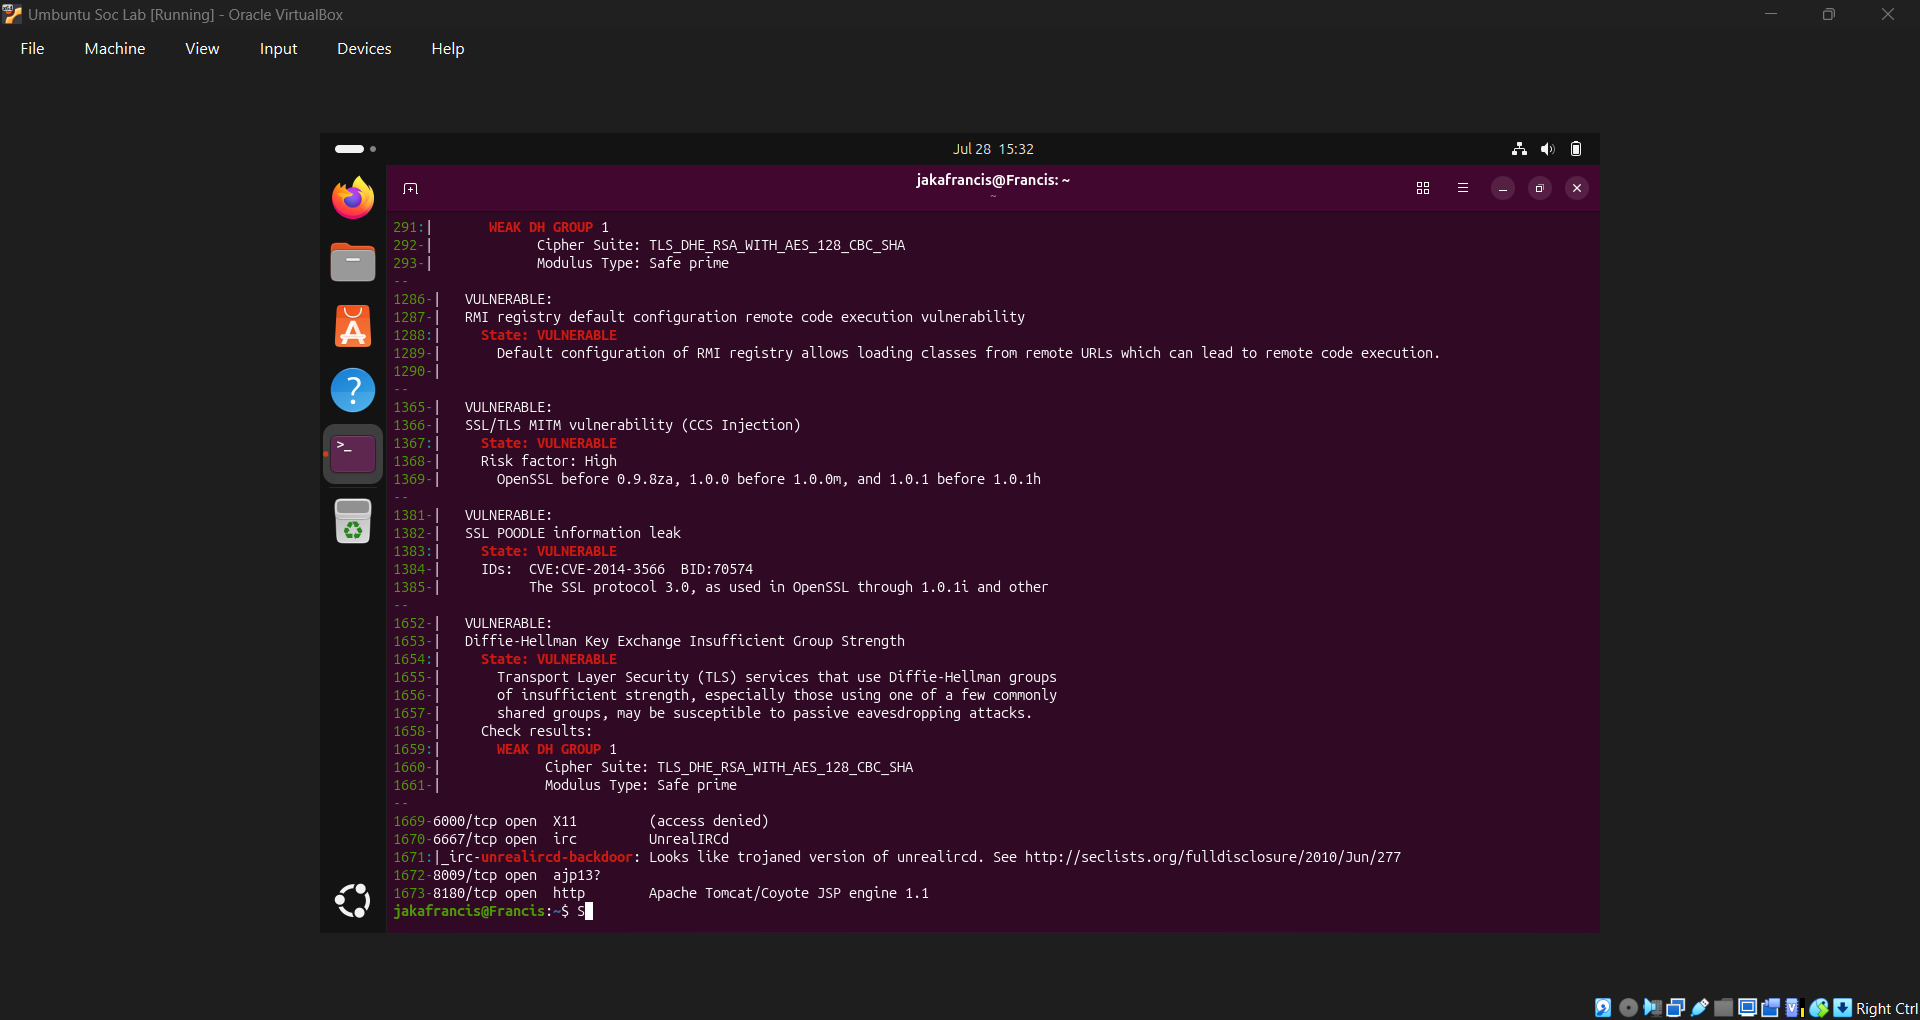The width and height of the screenshot is (1920, 1020).
Task: Click the Risk factor: High line
Action: (549, 461)
